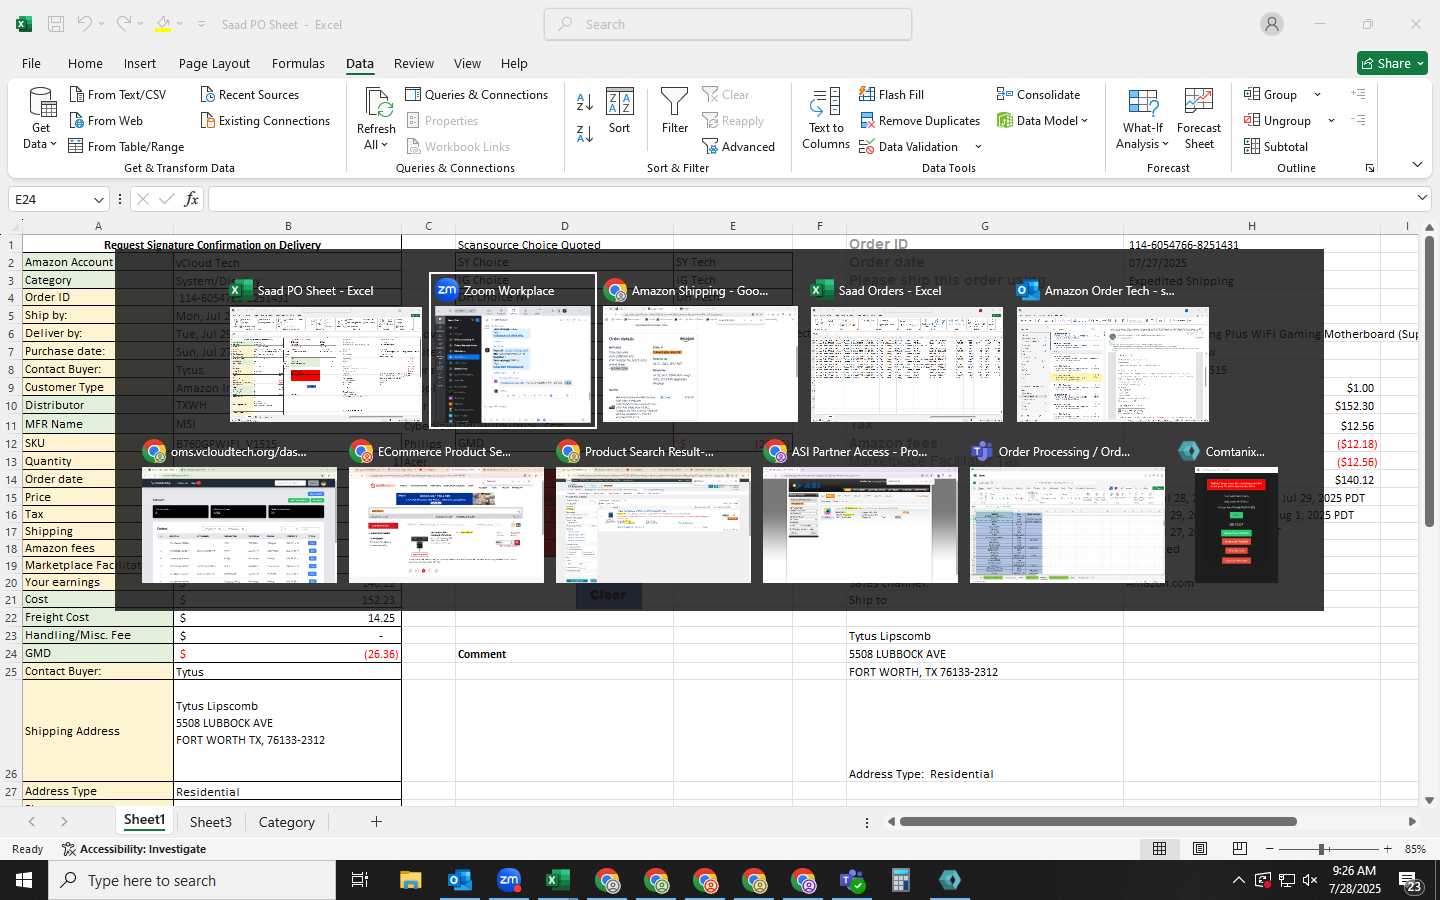Viewport: 1440px width, 900px height.
Task: Click the Insert Function fx icon
Action: pos(191,199)
